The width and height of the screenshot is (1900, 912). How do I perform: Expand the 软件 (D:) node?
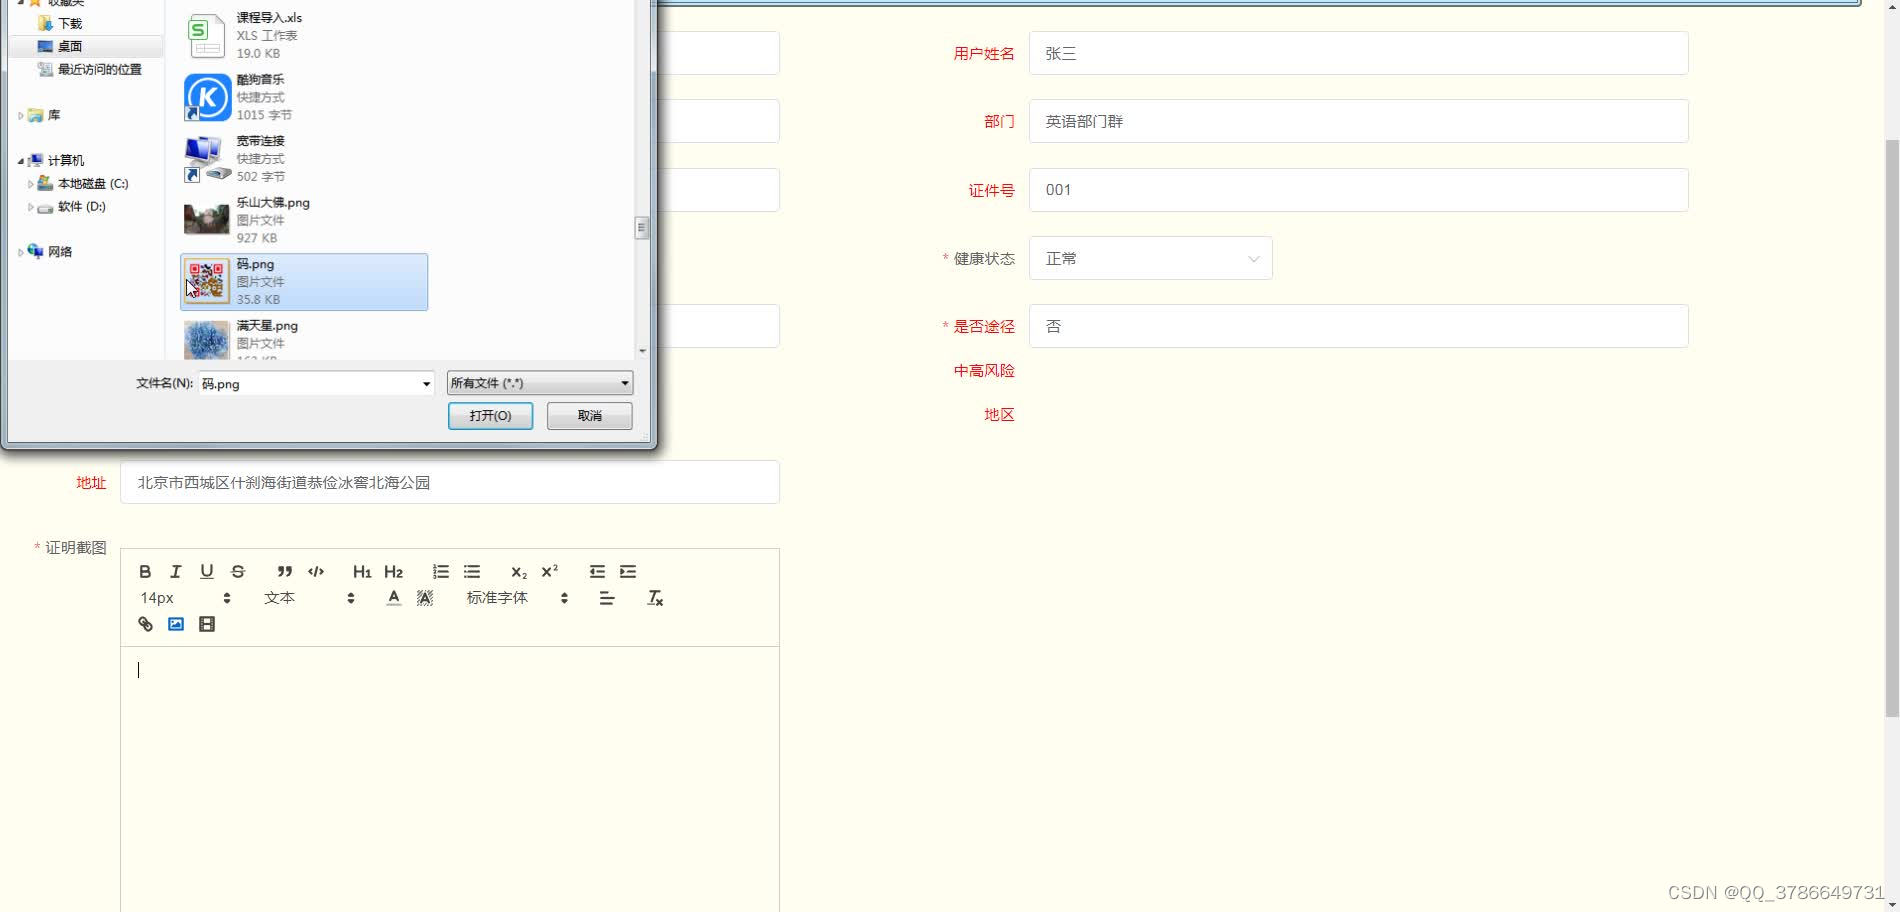tap(31, 207)
